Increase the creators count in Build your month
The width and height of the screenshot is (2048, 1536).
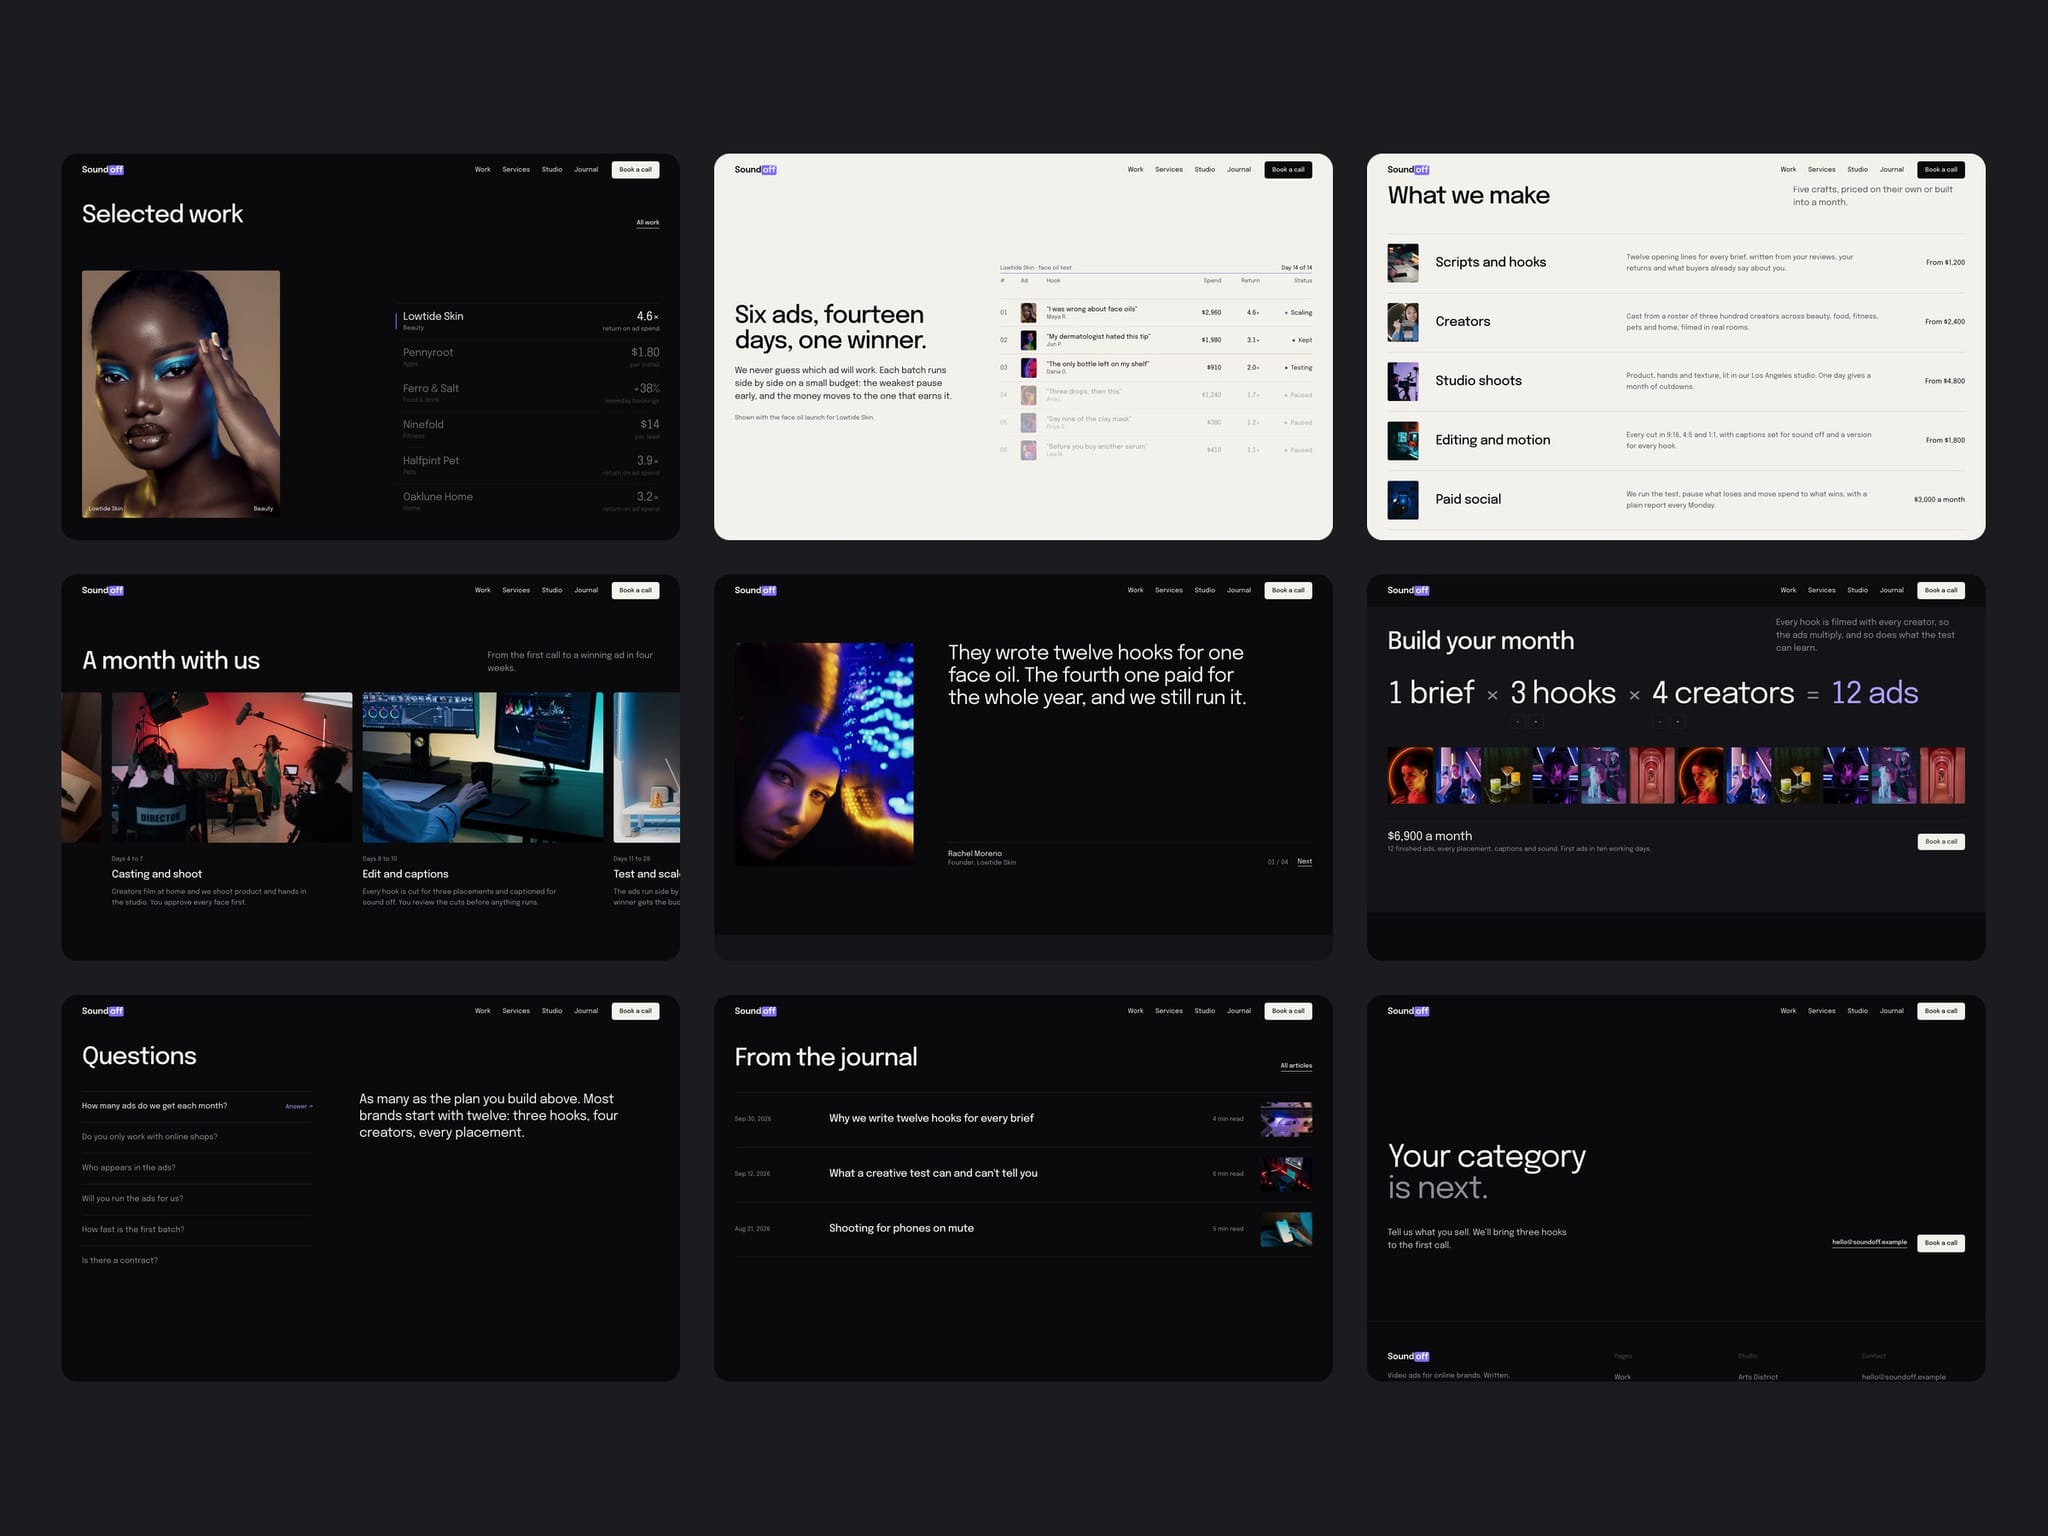click(1677, 722)
